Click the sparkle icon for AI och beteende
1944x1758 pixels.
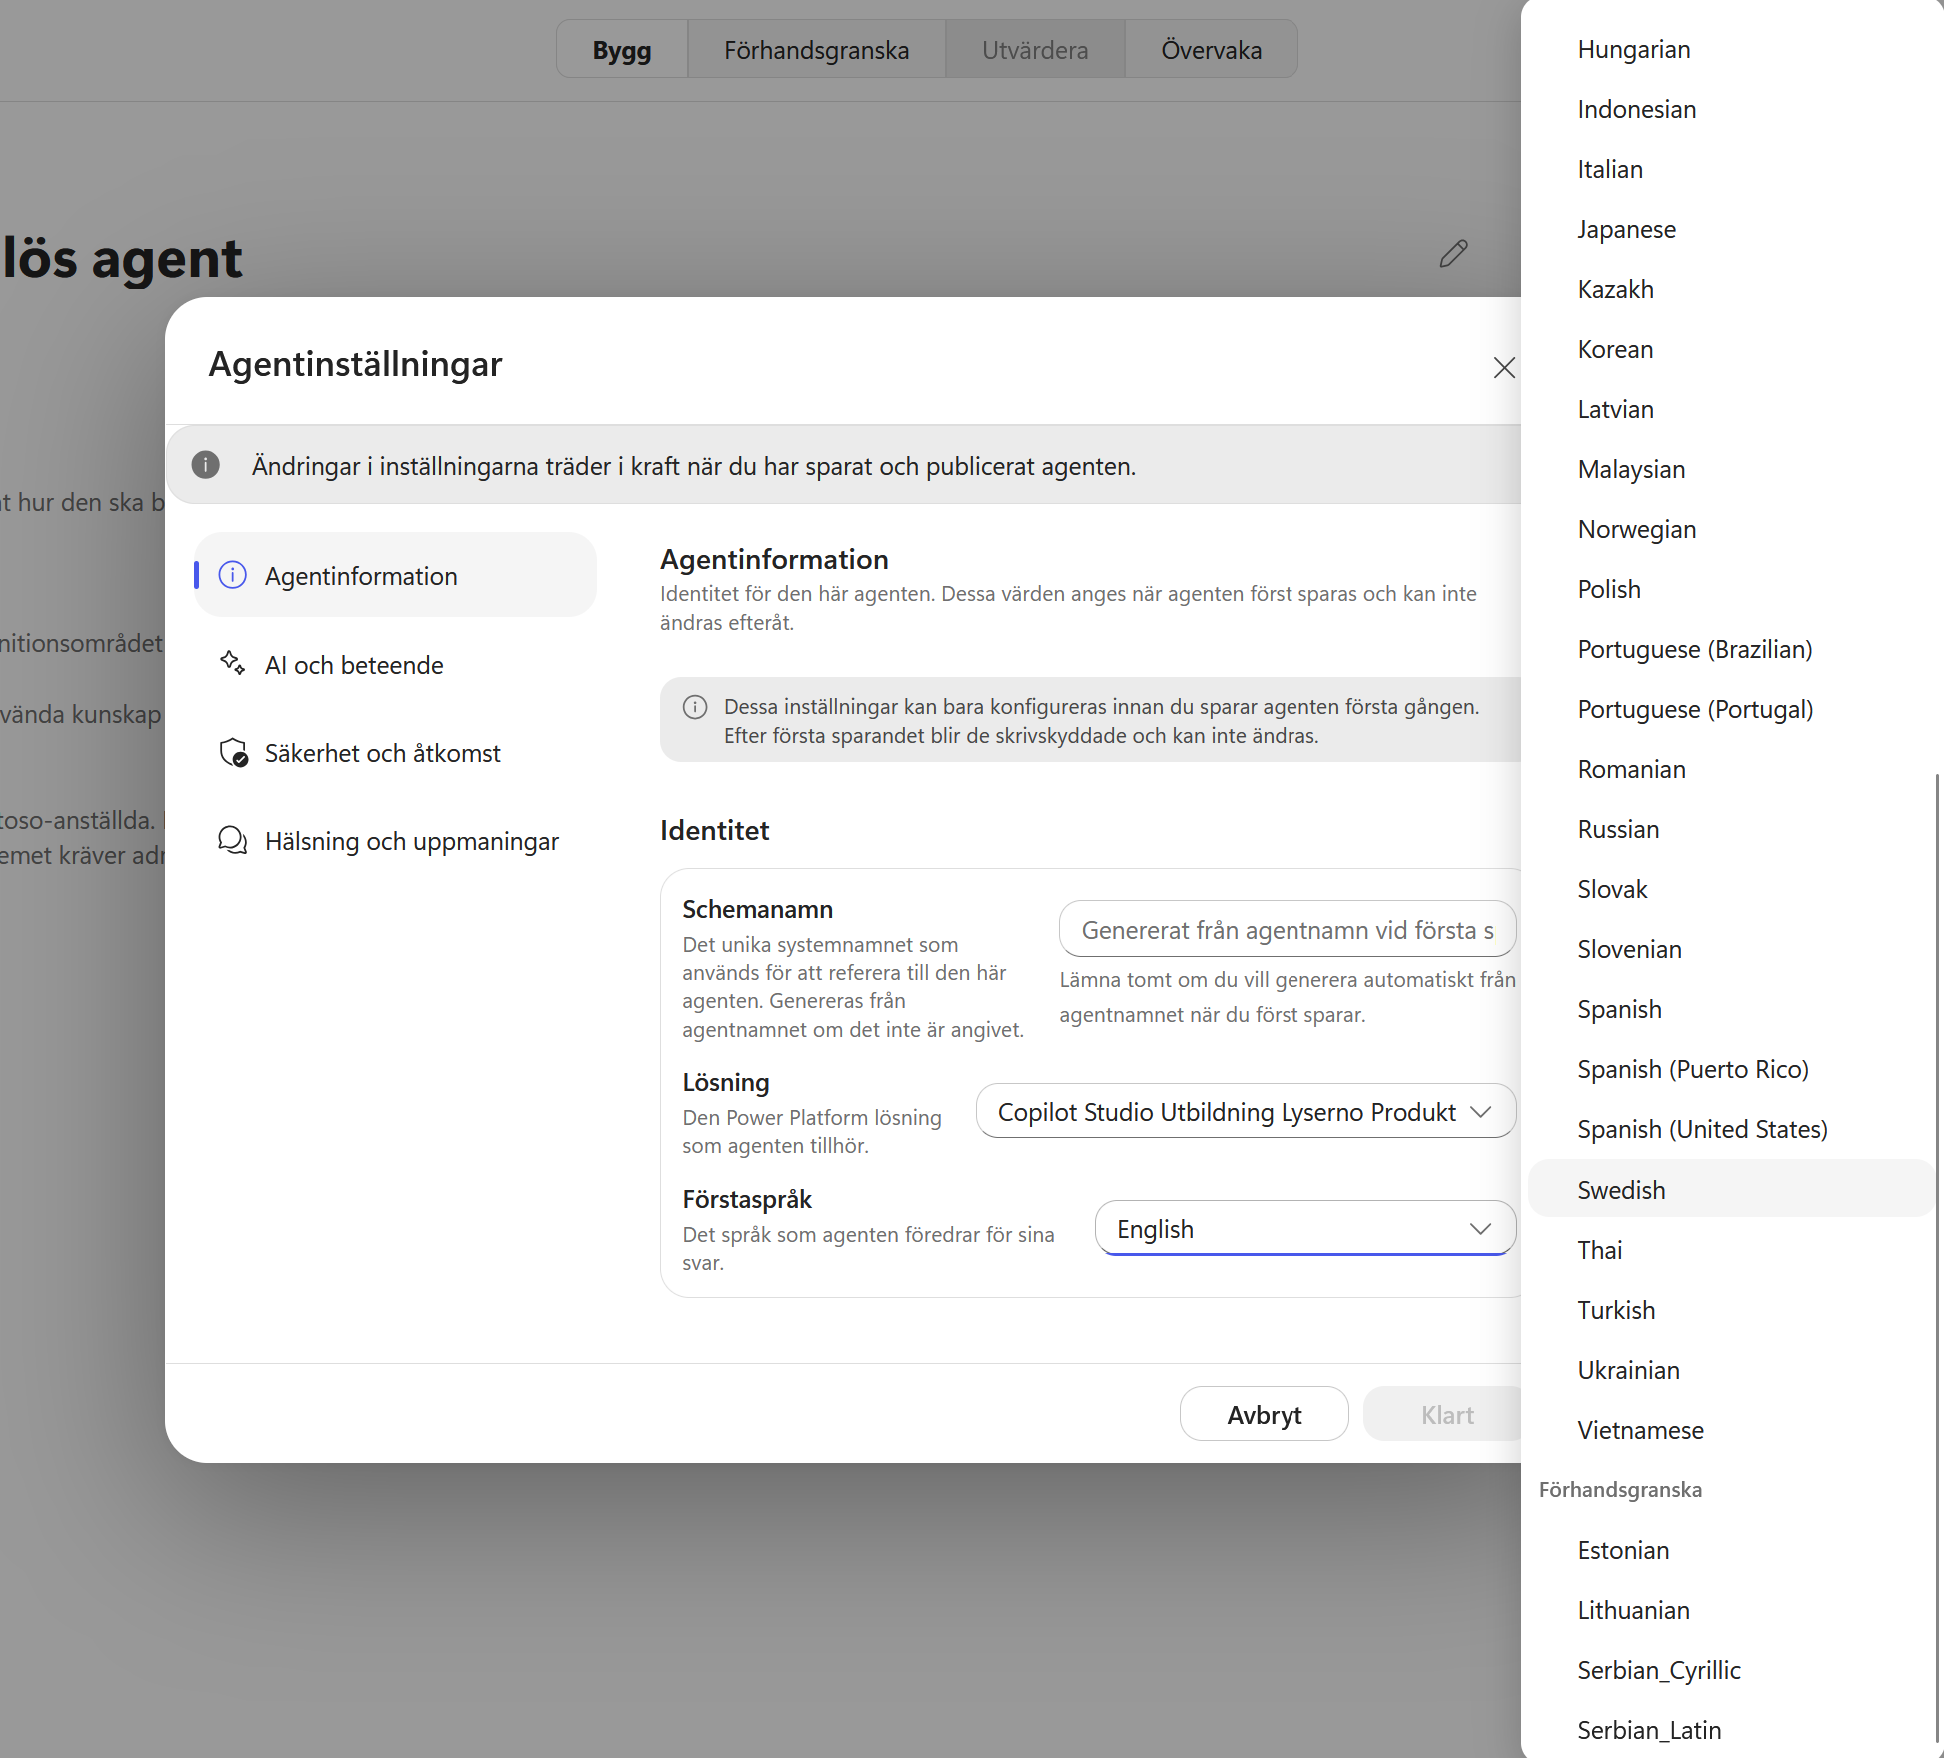click(233, 663)
